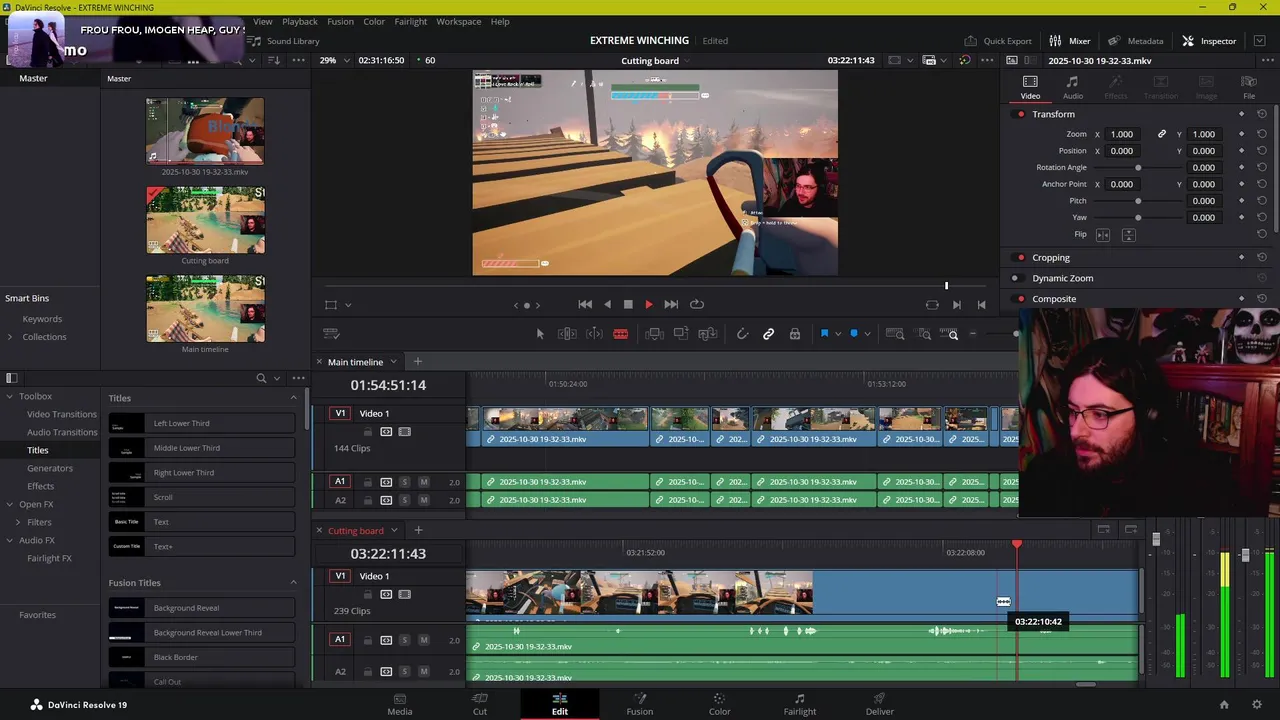1280x720 pixels.
Task: Activate the Trim Edit Mode tool
Action: 567,334
